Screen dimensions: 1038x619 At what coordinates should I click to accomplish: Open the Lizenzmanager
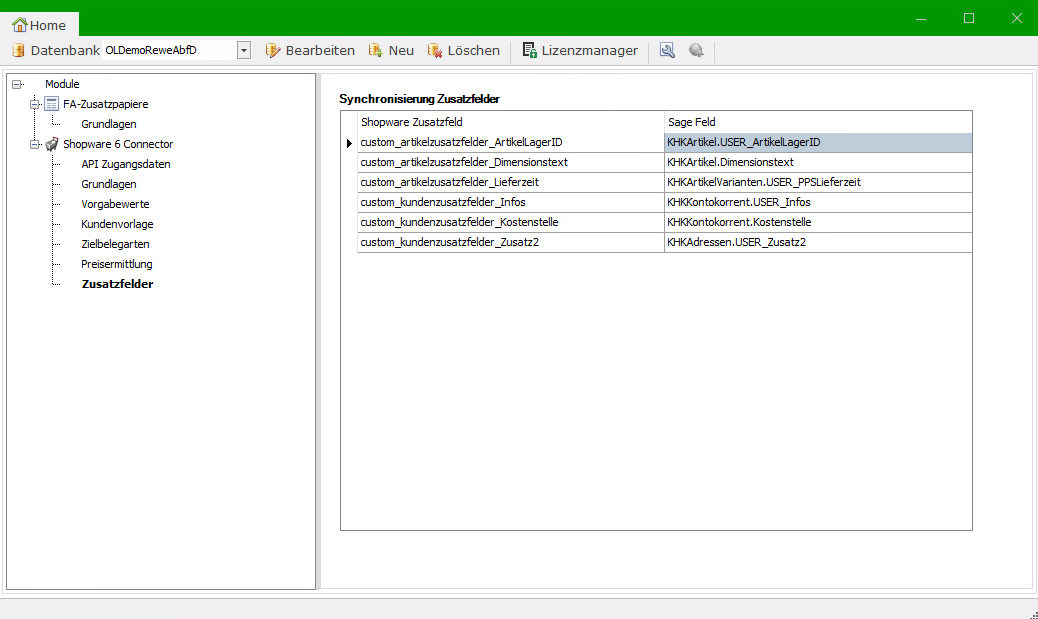(580, 50)
